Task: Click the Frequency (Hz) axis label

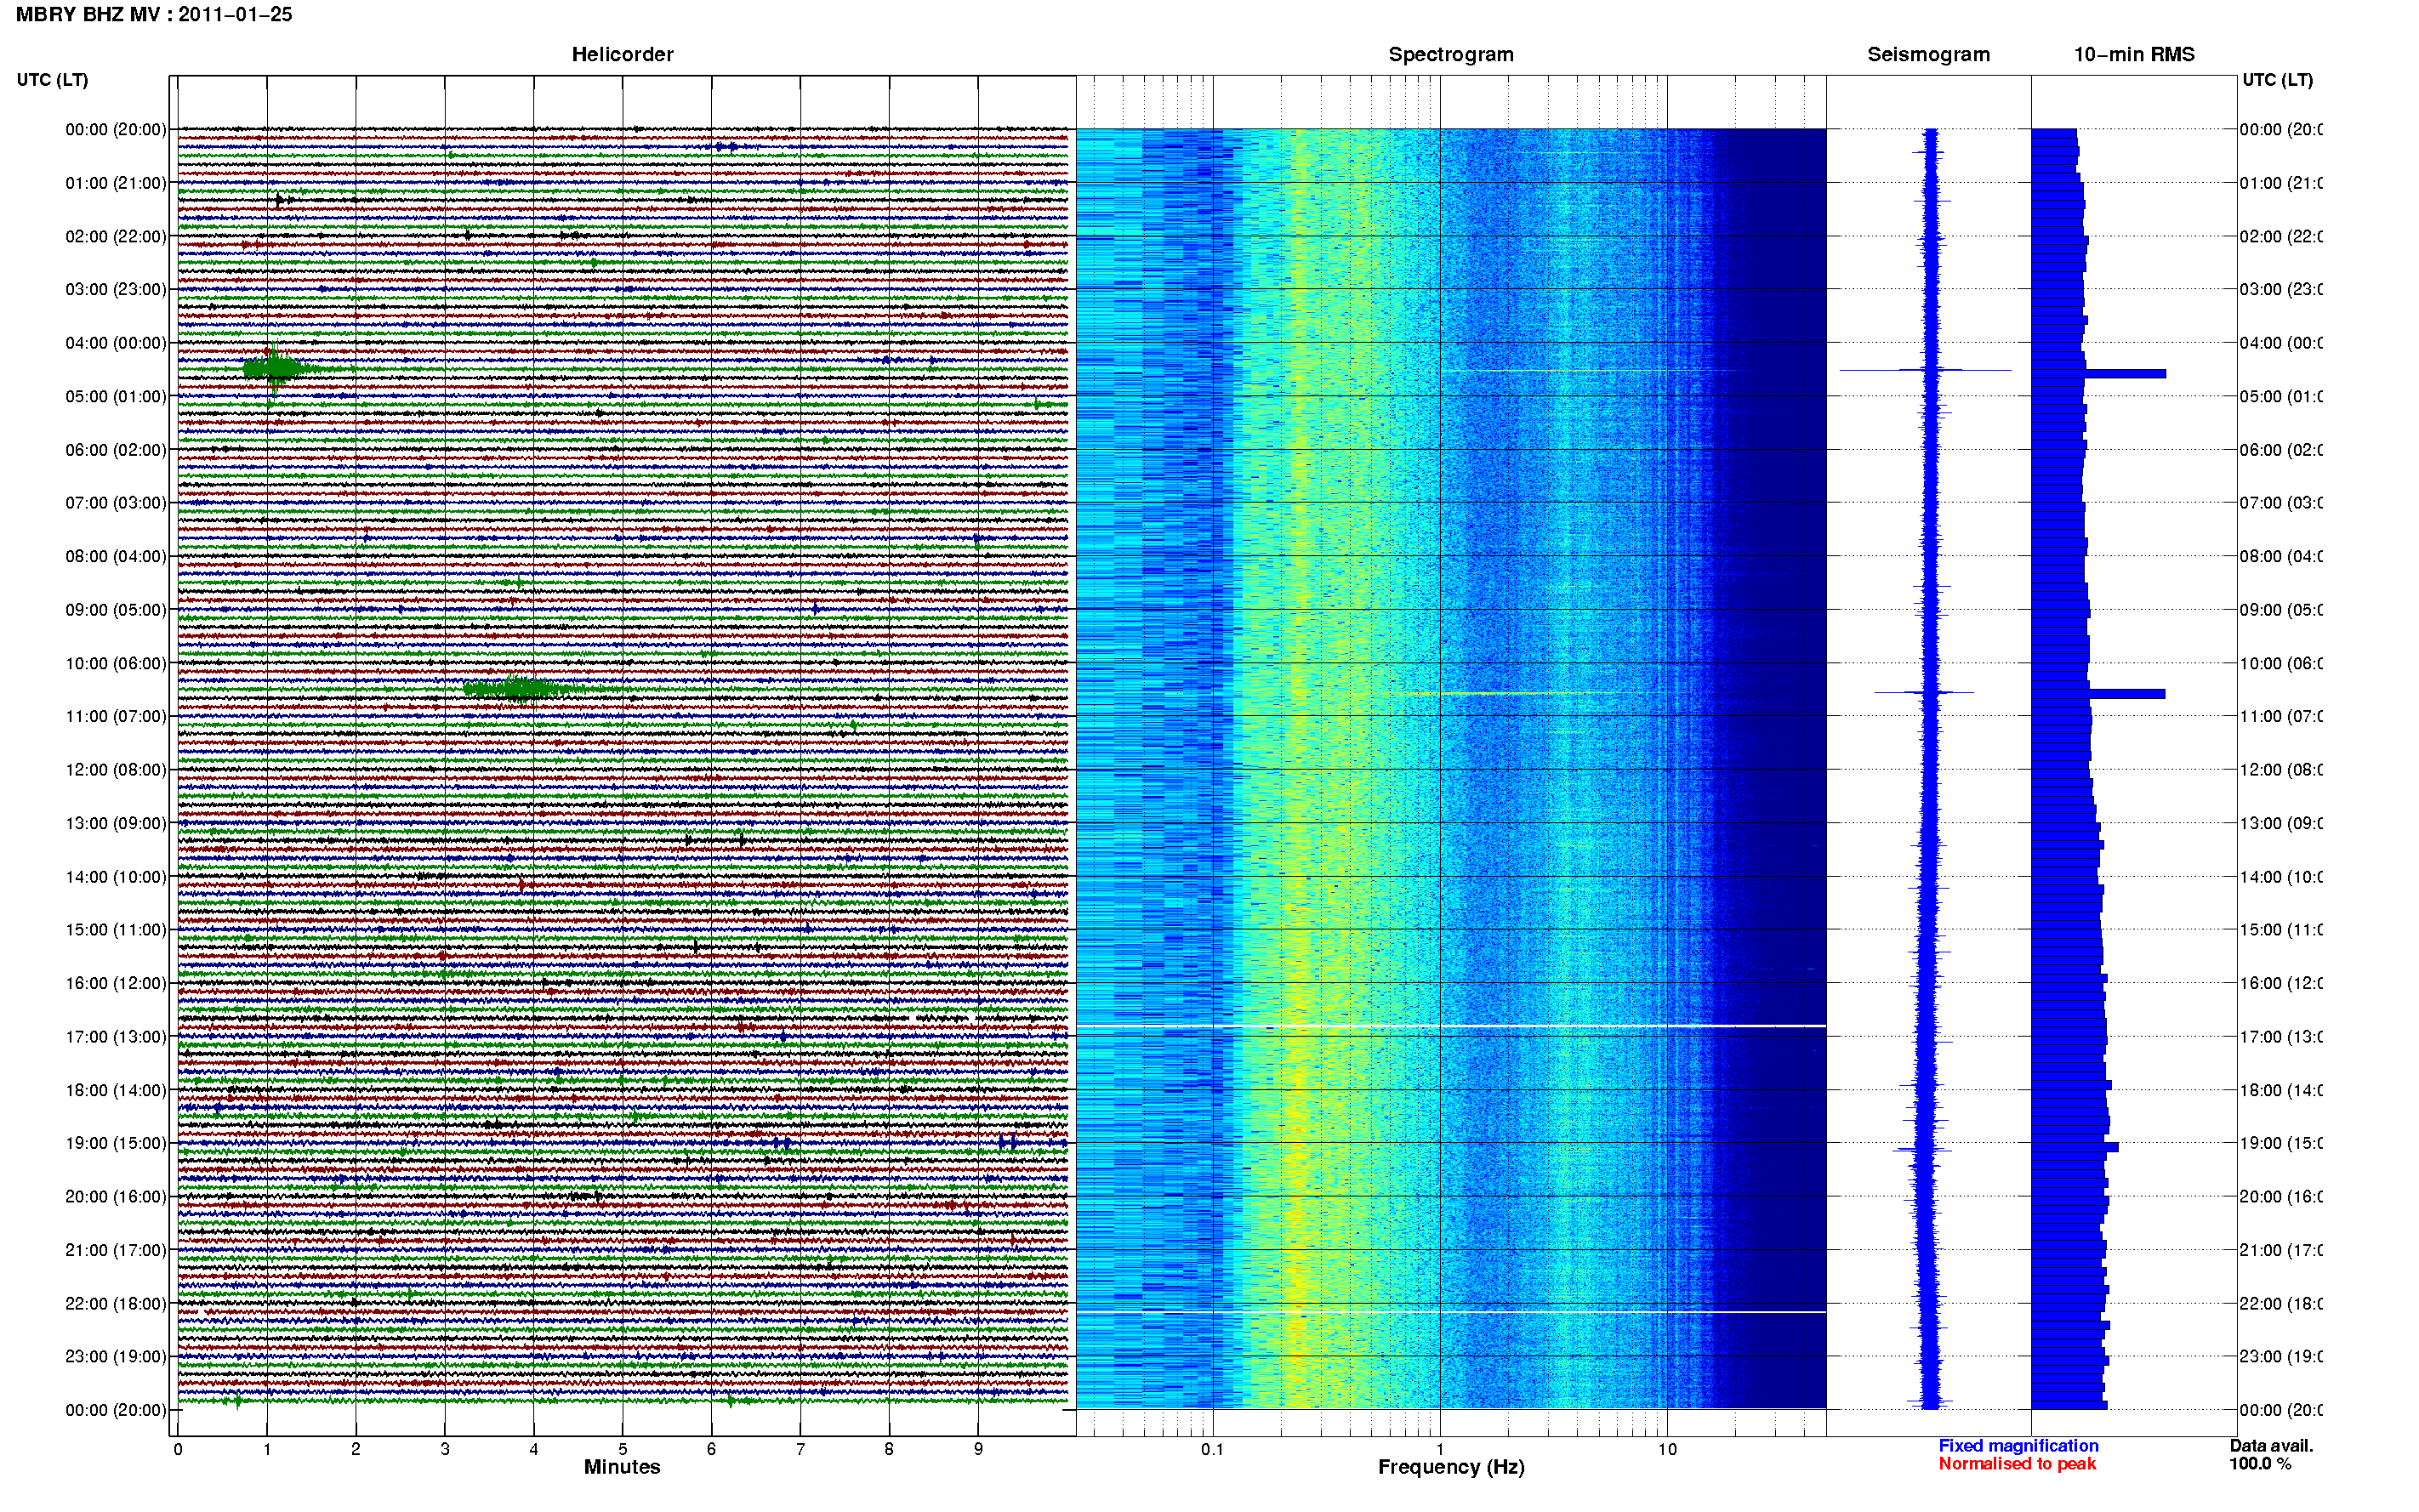Action: [1451, 1467]
